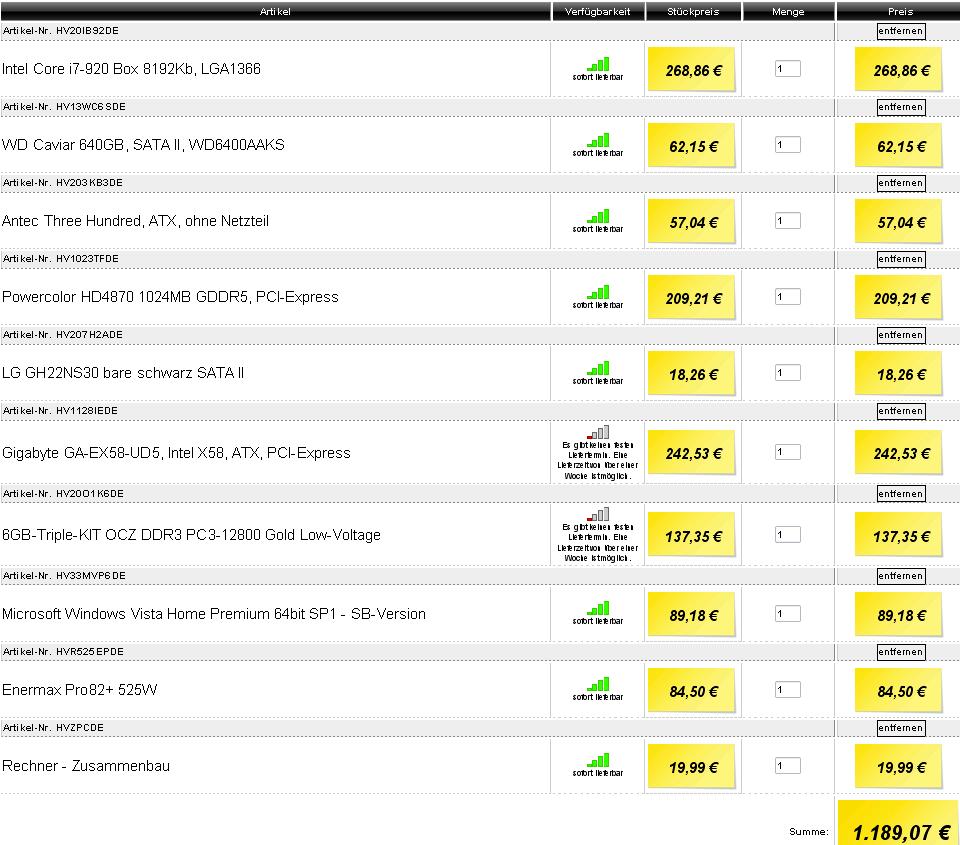Edit quantity field for Gigabyte GA-EX58-UD5
This screenshot has width=960, height=845.
click(787, 452)
